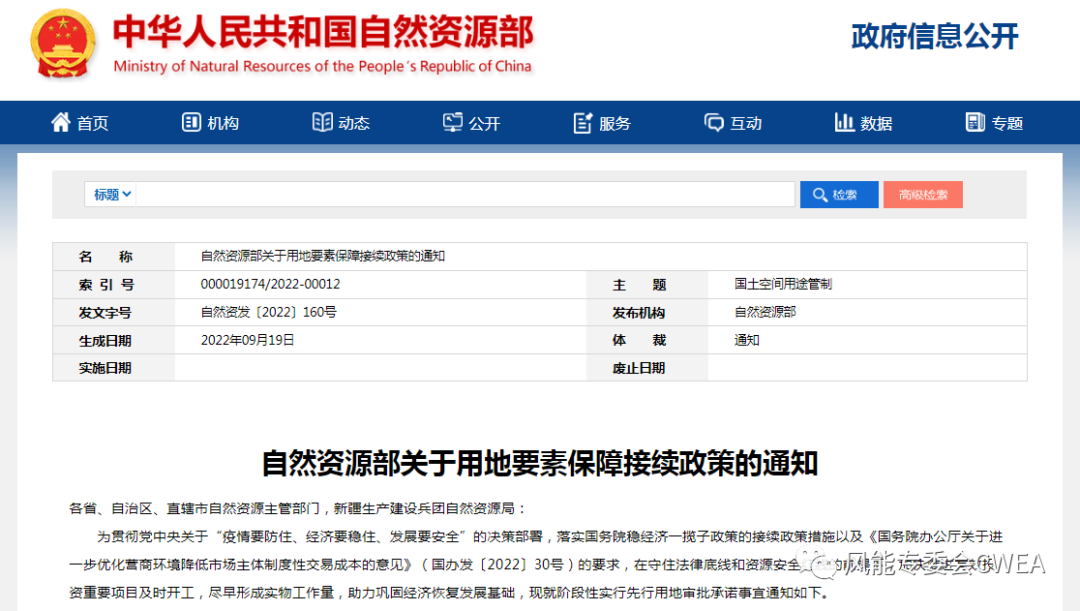Click the document name in the 名称 row

322,256
